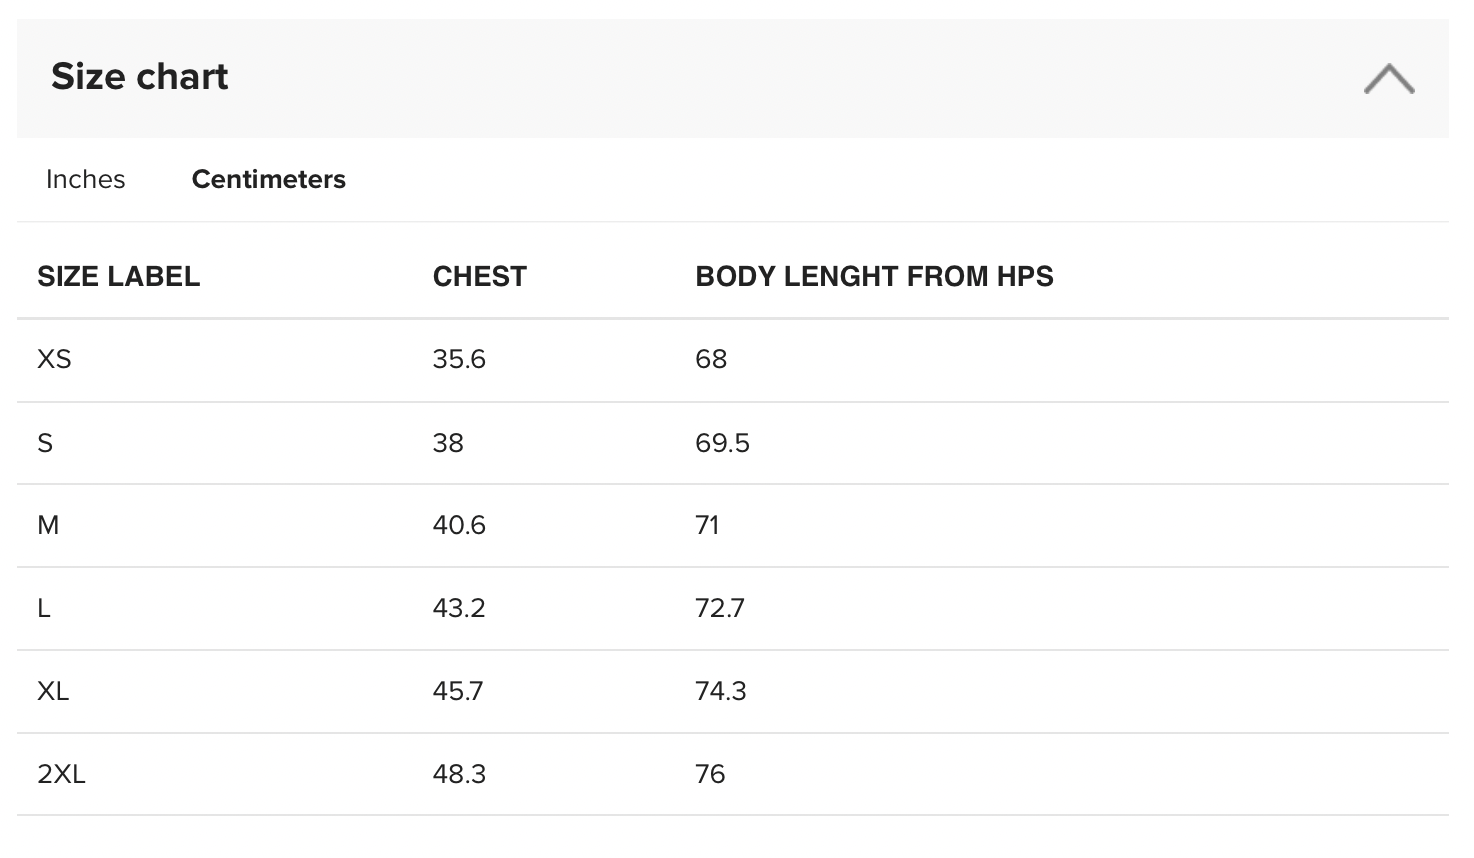This screenshot has height=858, width=1474.
Task: Select the S size row label
Action: pos(45,443)
